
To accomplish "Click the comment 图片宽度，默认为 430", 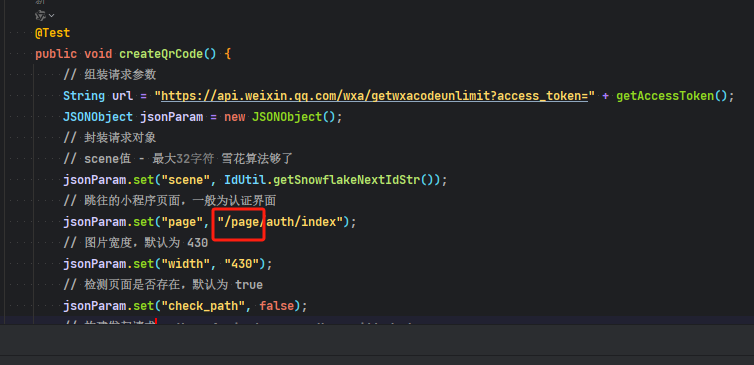I will (x=136, y=243).
